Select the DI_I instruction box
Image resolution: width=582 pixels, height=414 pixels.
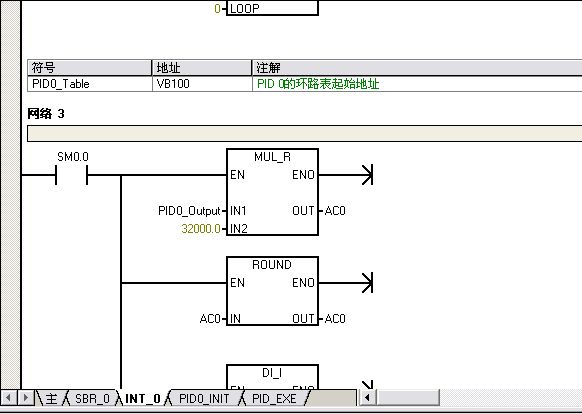272,377
